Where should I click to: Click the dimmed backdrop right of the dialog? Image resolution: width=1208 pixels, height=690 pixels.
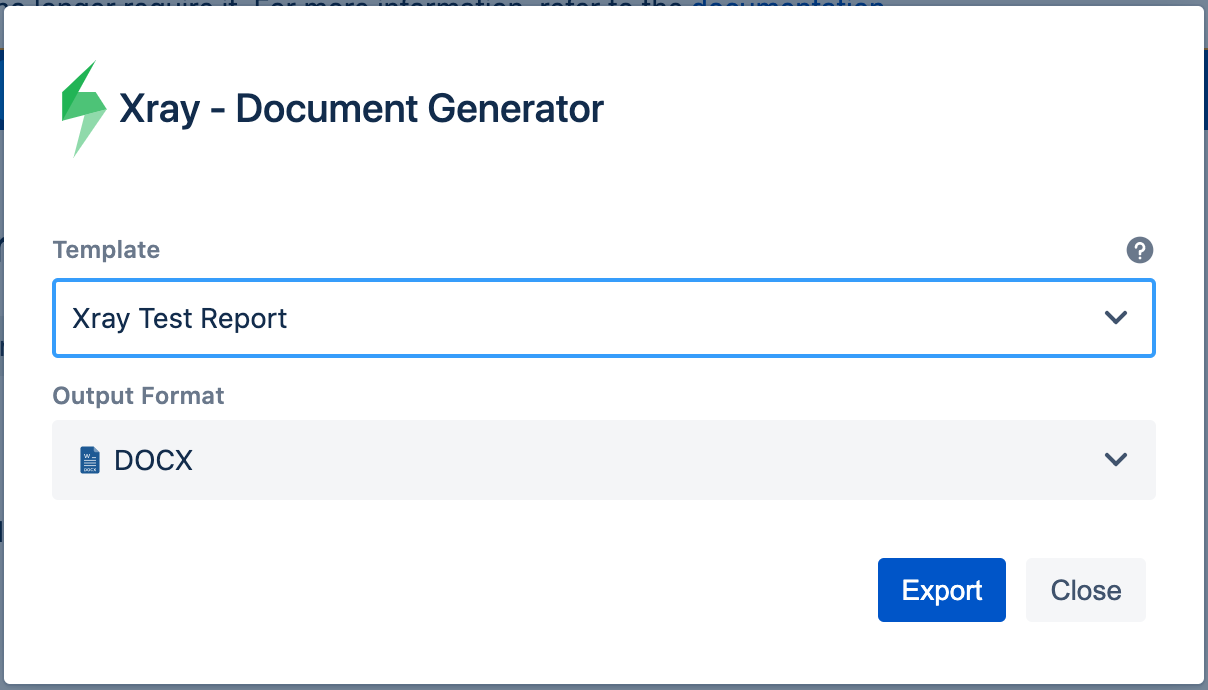click(1205, 400)
